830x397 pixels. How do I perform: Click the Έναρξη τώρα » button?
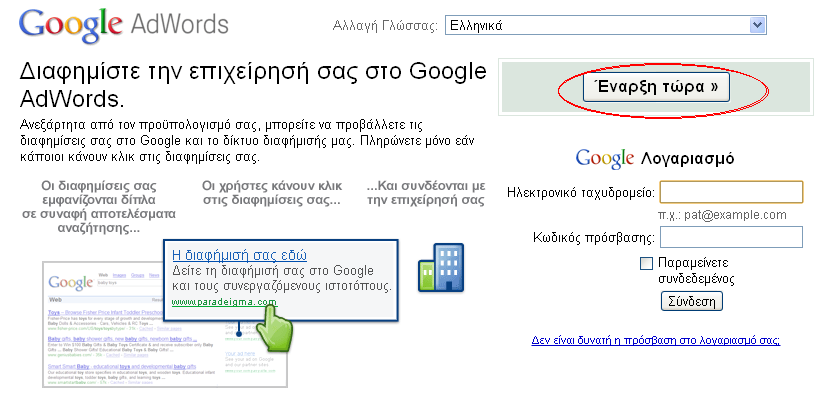656,87
